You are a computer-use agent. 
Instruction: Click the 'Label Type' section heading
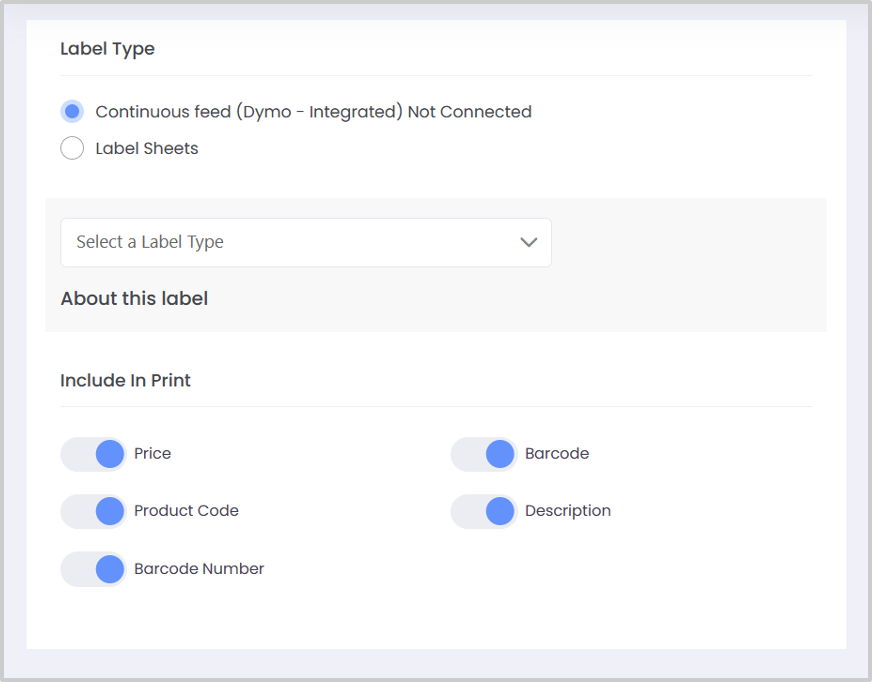pyautogui.click(x=107, y=49)
